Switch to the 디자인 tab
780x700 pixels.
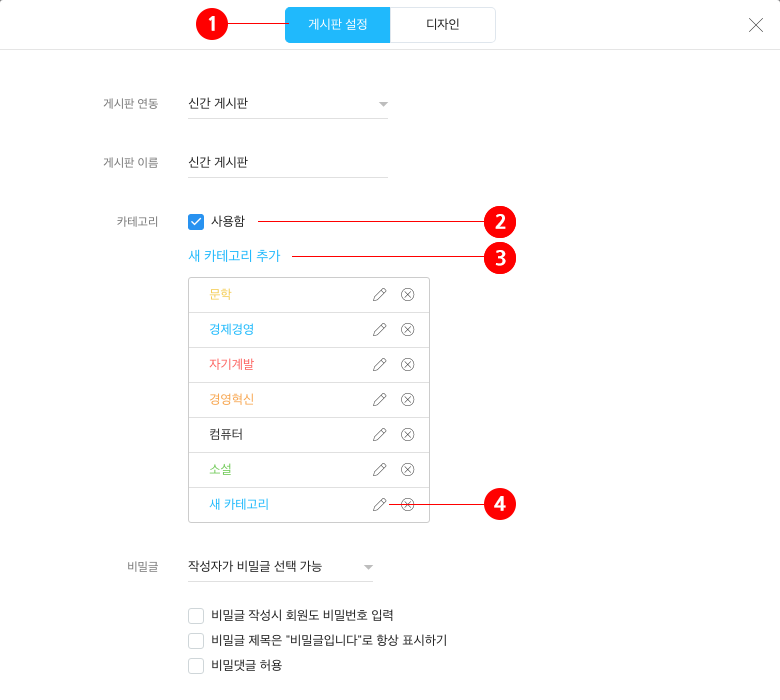pyautogui.click(x=443, y=24)
